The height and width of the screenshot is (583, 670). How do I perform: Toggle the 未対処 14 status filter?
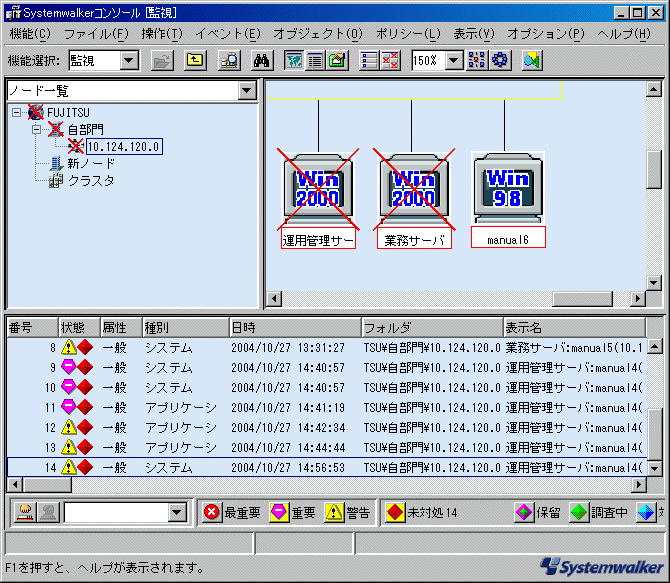coord(422,512)
